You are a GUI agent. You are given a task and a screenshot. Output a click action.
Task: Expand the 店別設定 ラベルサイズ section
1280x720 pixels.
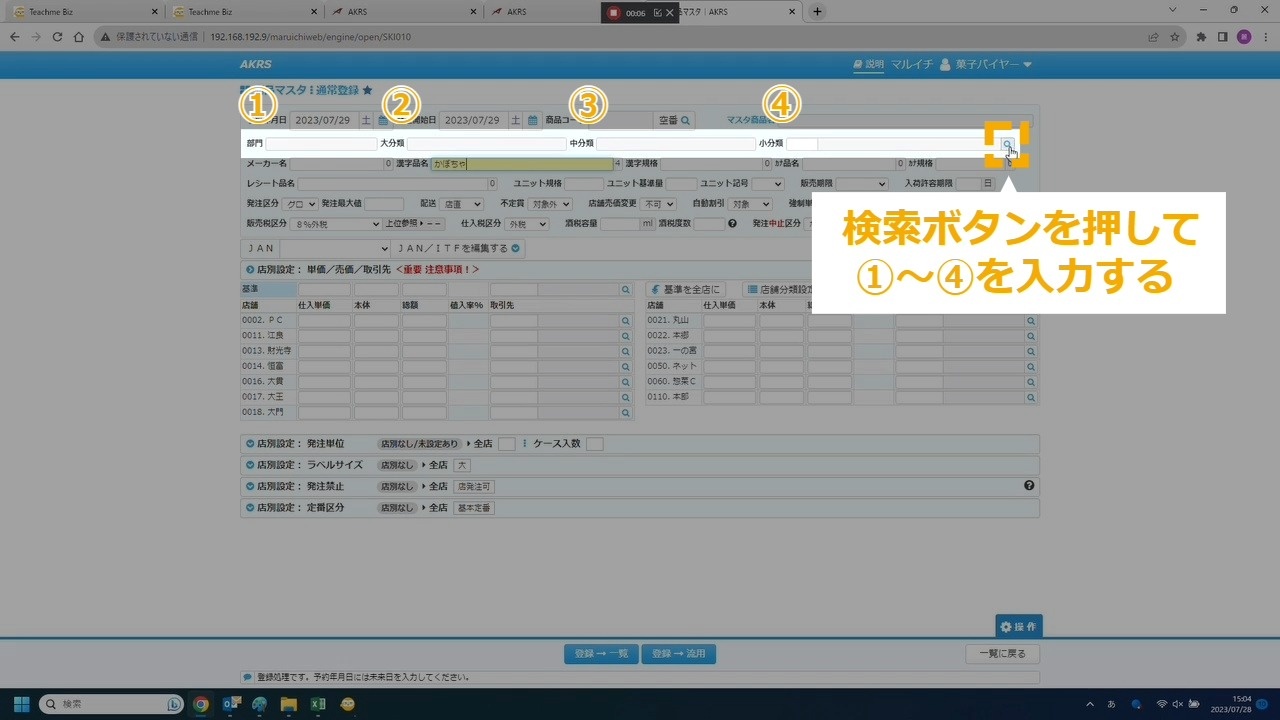point(249,465)
